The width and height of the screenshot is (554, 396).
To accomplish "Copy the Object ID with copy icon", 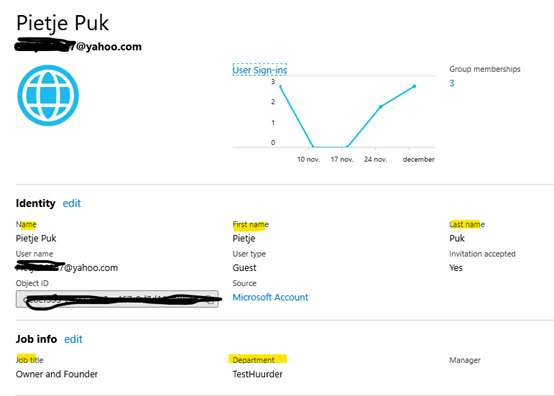I will (211, 300).
